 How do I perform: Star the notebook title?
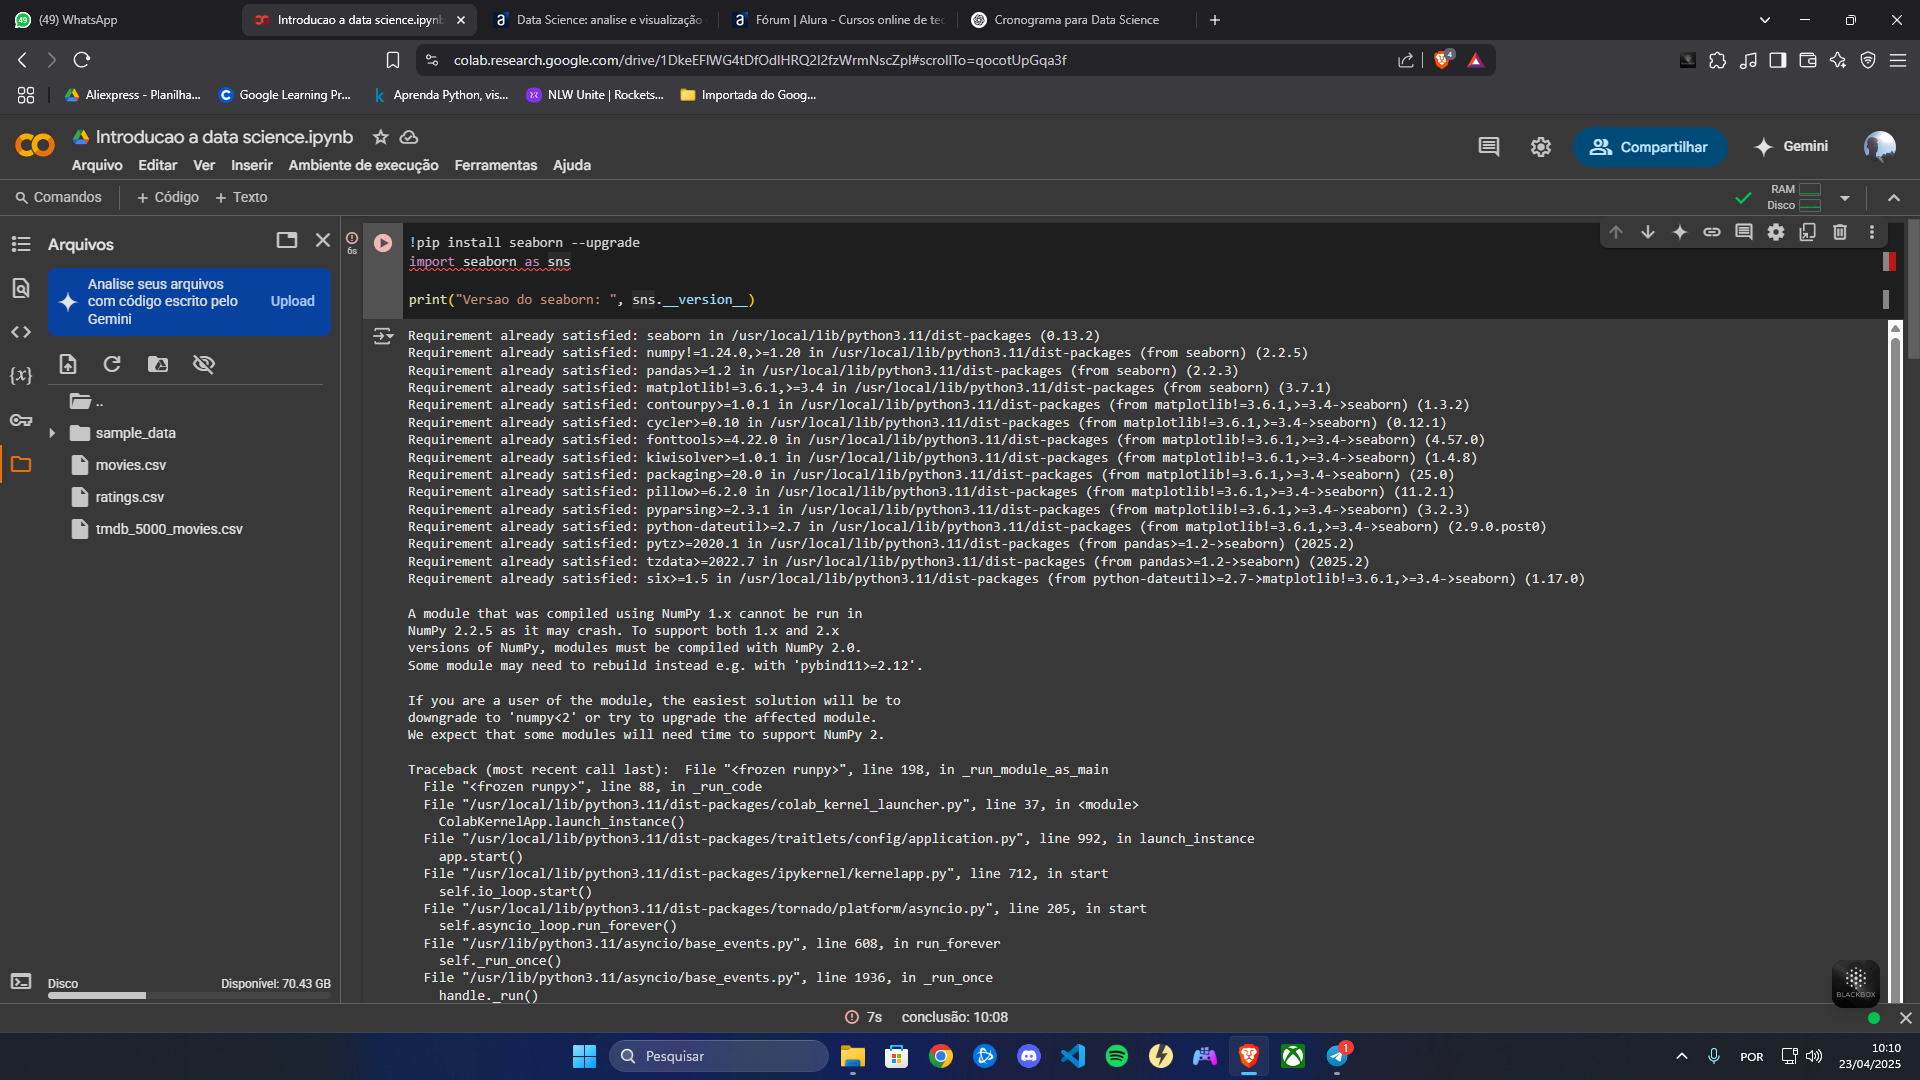coord(380,137)
